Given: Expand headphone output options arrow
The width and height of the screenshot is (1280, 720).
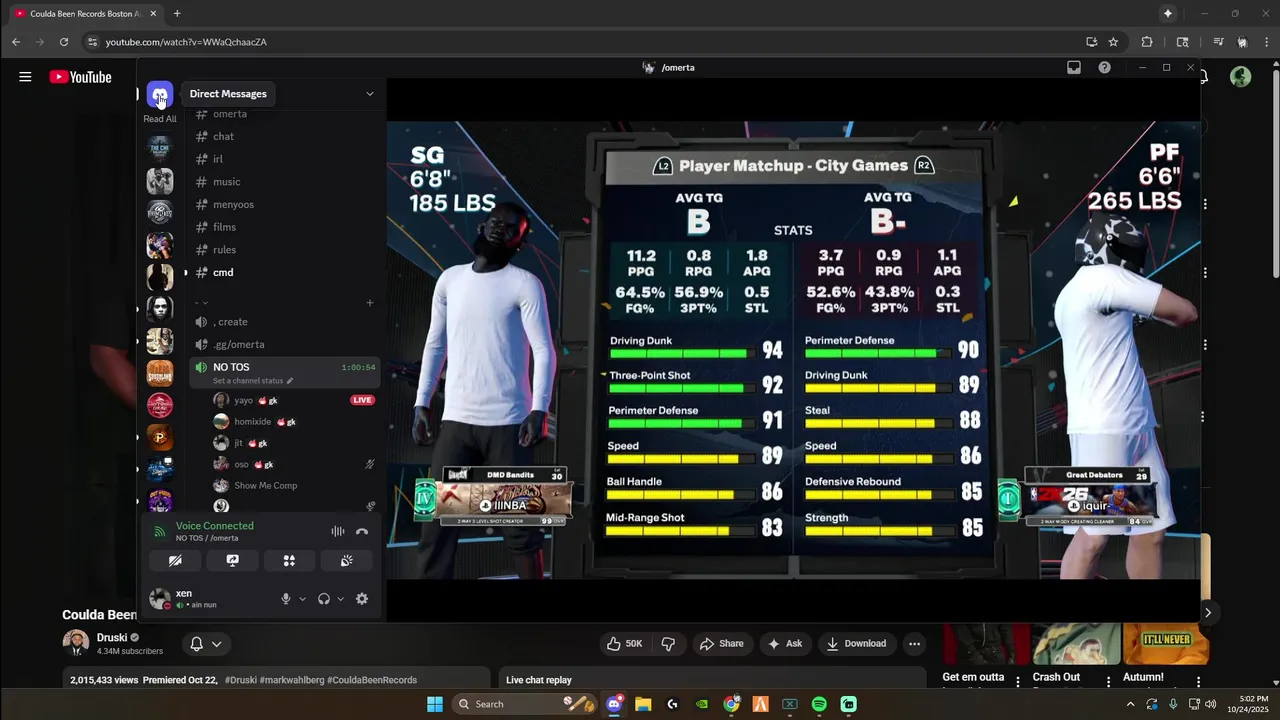Looking at the screenshot, I should tap(340, 599).
